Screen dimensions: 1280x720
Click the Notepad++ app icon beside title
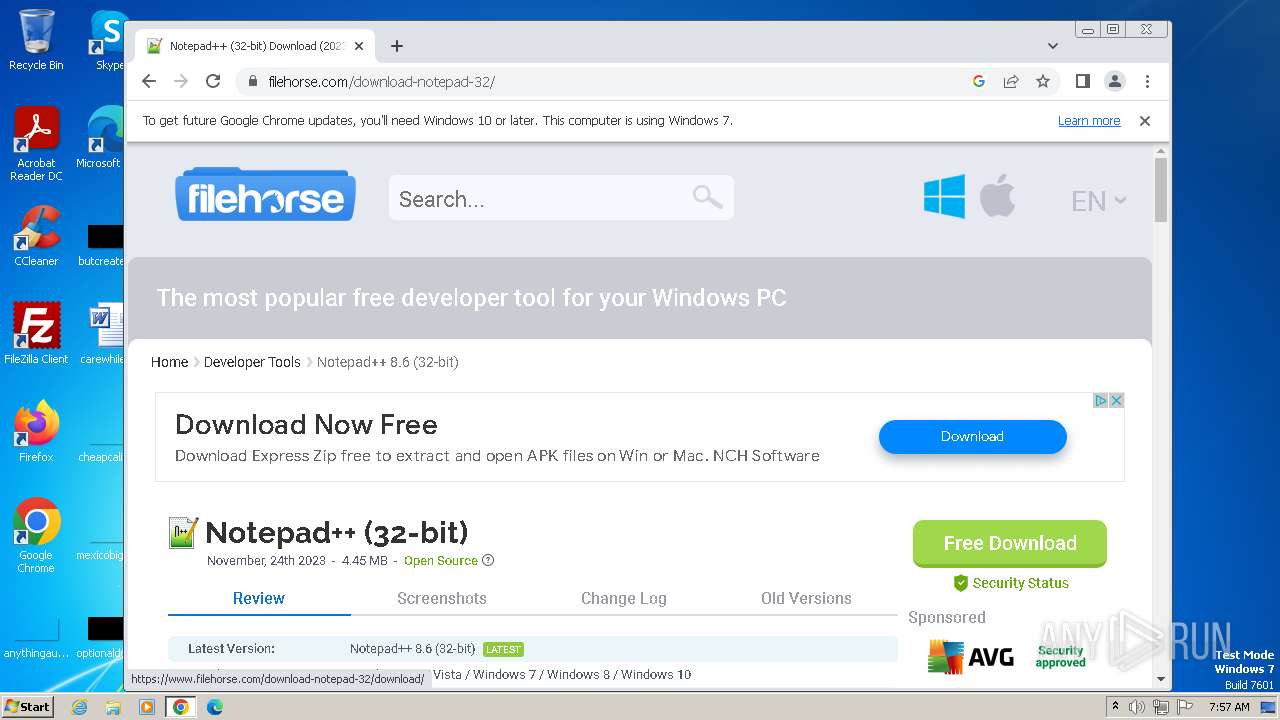(184, 532)
